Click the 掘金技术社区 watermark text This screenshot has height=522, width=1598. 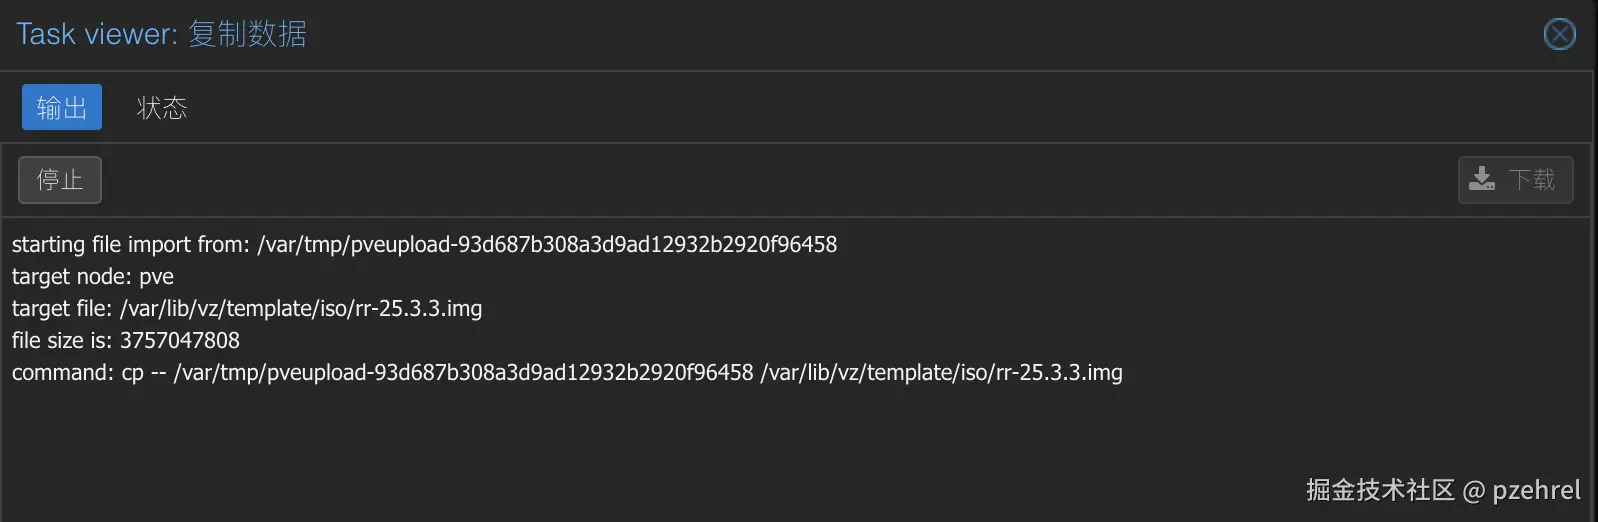[1380, 490]
